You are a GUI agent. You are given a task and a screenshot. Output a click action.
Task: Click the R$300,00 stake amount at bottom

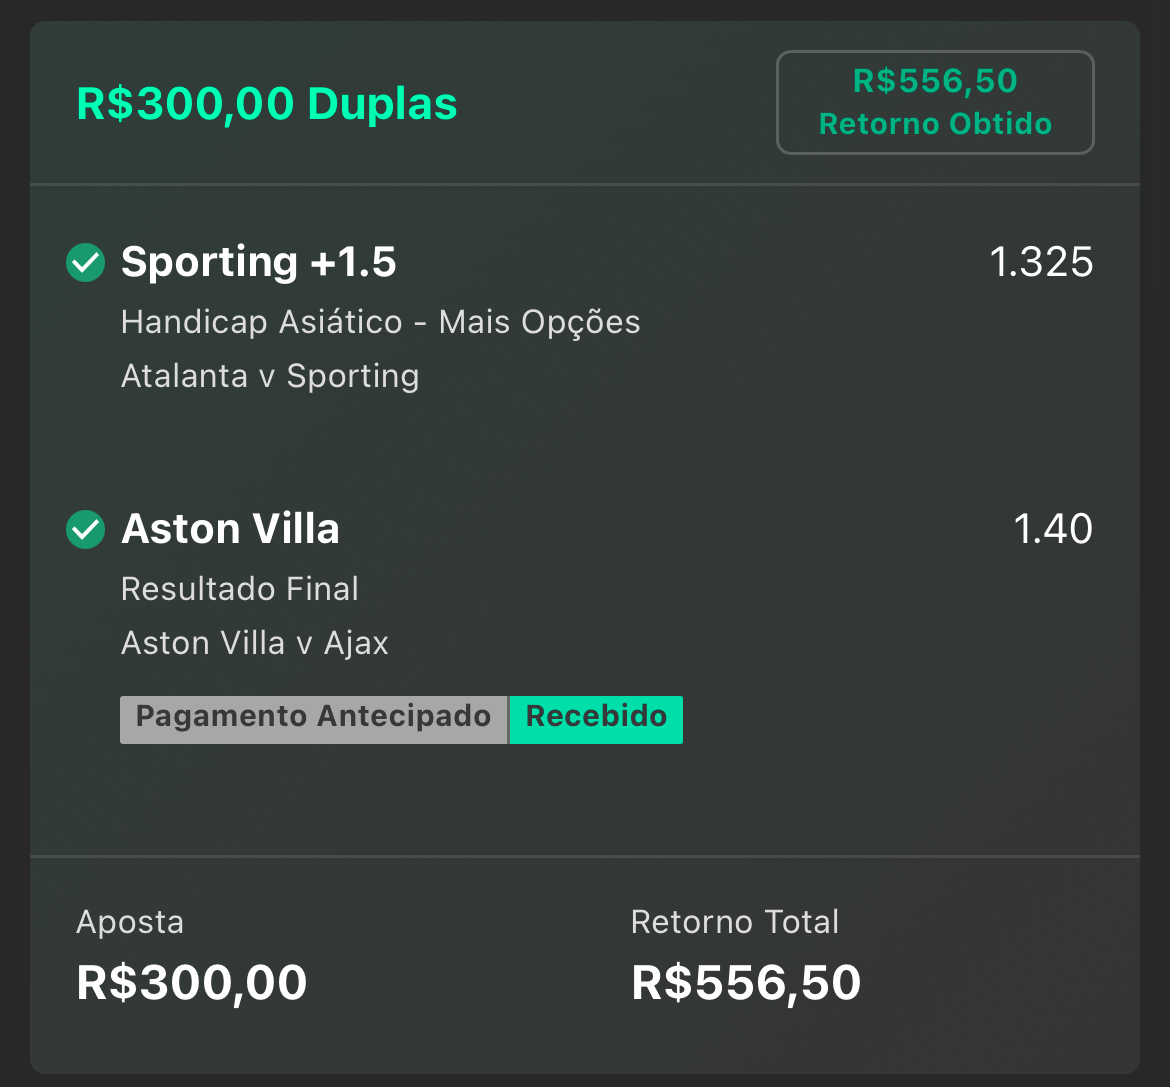[x=192, y=983]
